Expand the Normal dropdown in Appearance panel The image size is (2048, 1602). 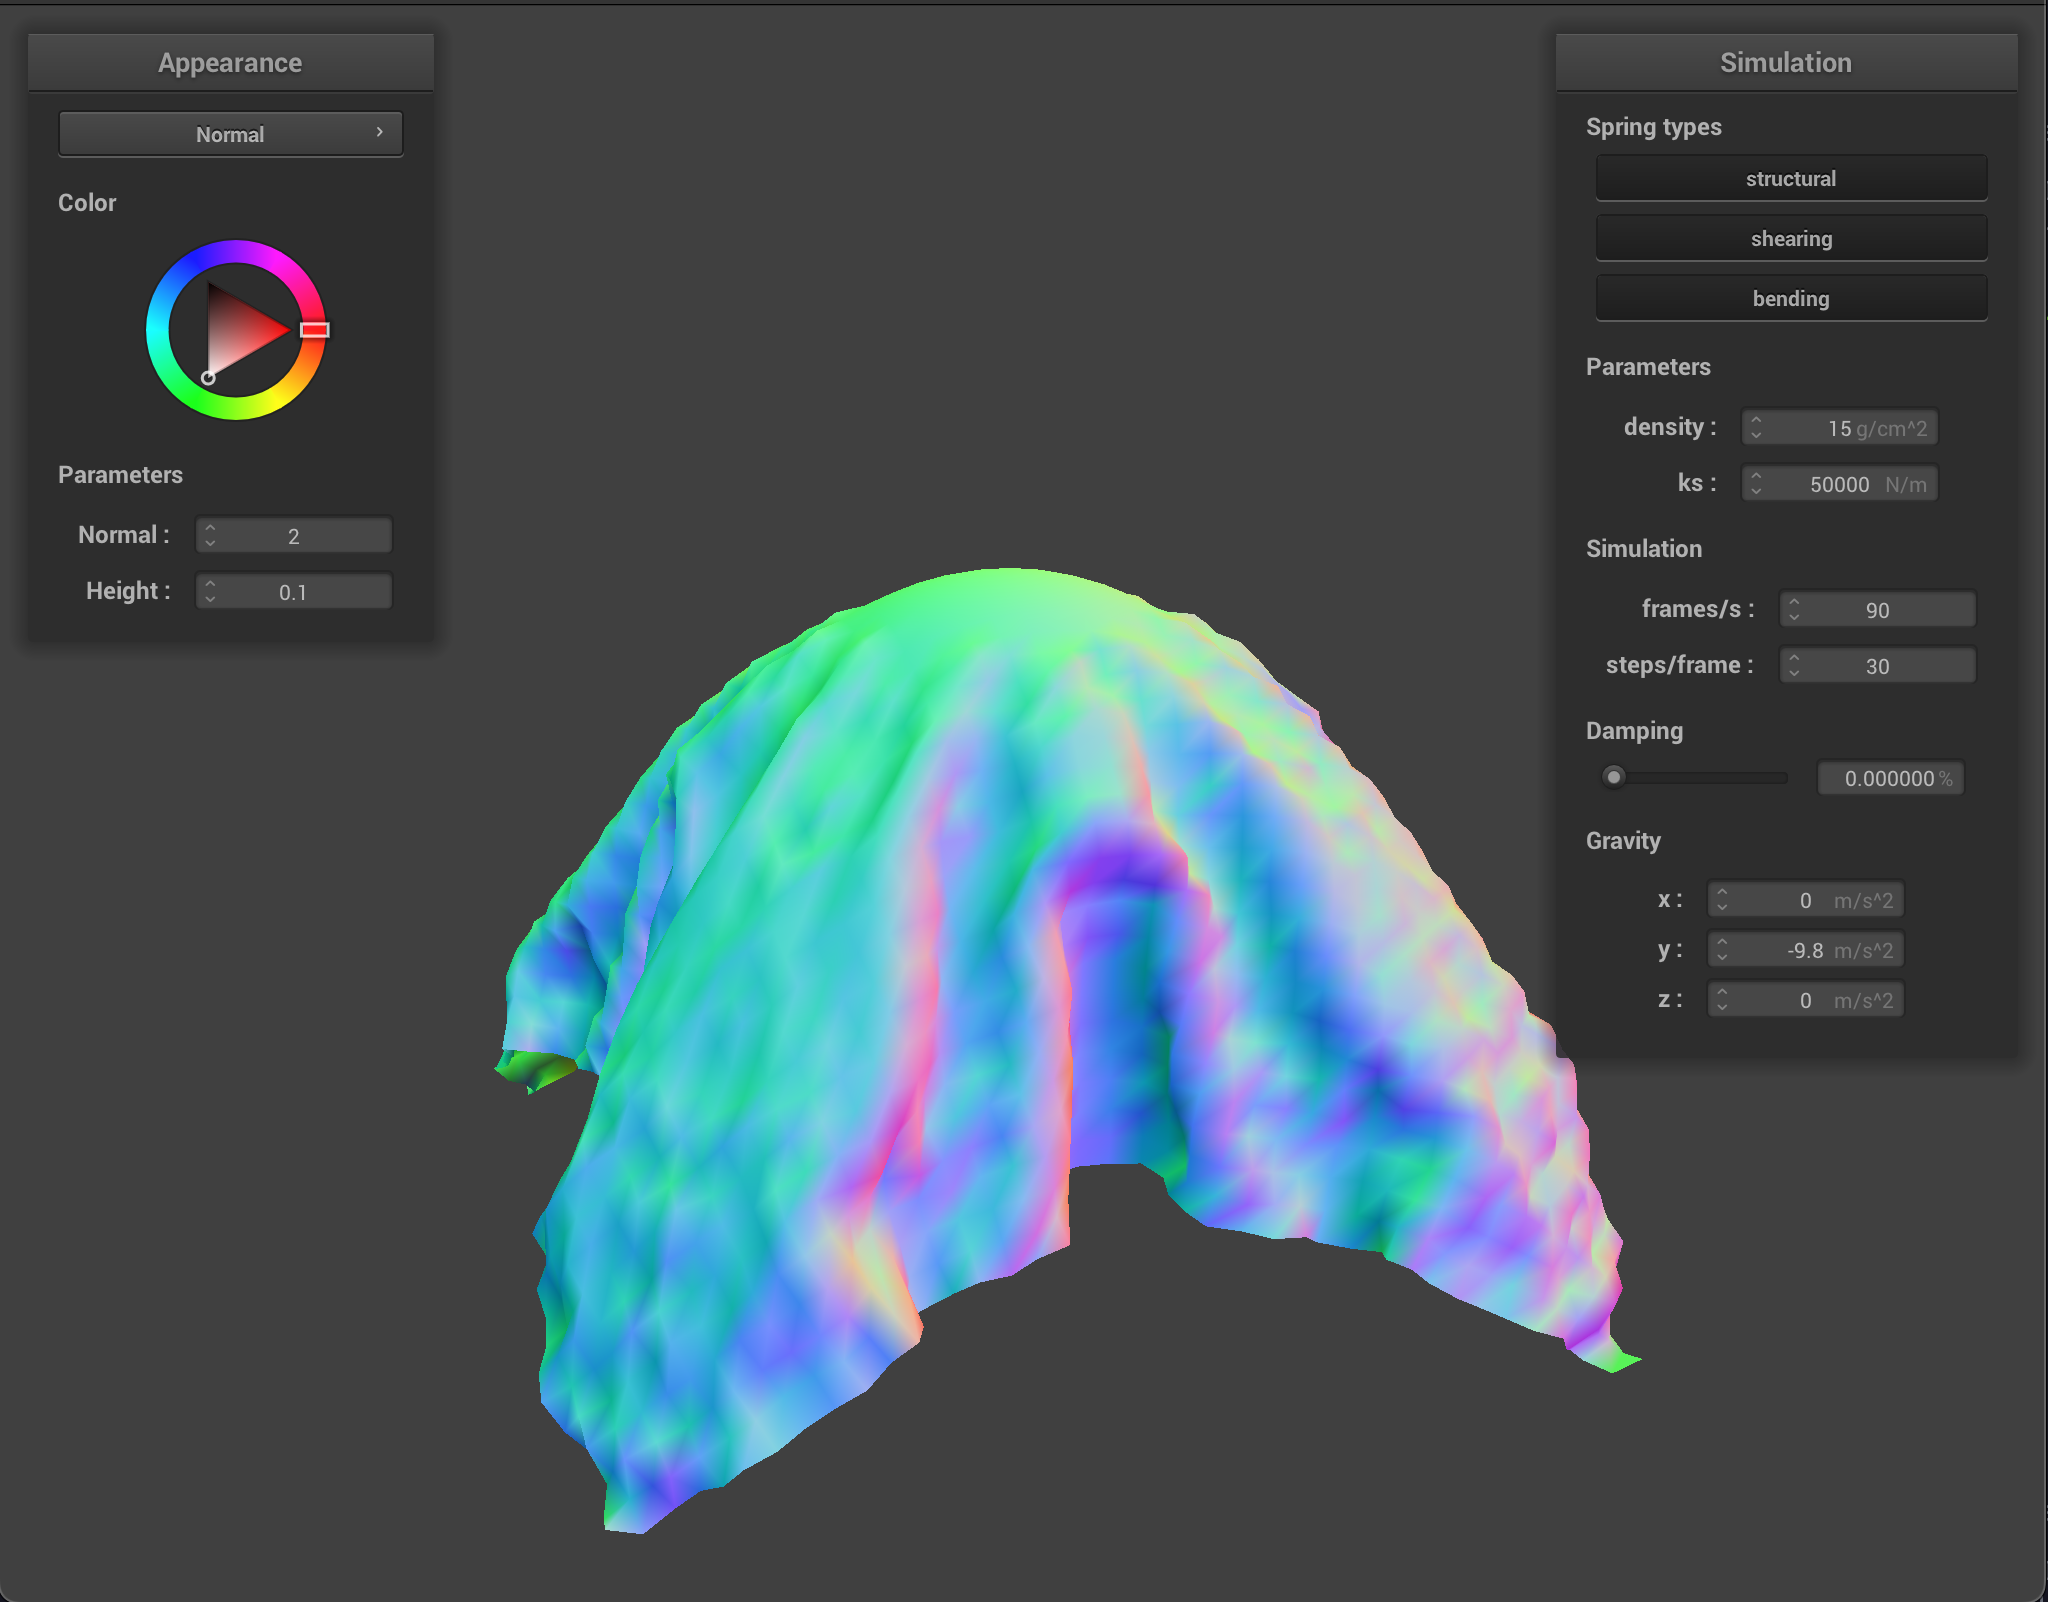pos(380,133)
